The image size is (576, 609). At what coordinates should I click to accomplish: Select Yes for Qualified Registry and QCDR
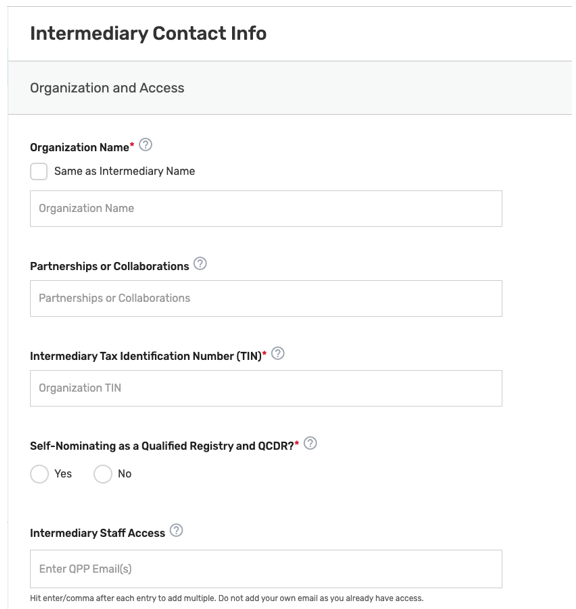39,474
